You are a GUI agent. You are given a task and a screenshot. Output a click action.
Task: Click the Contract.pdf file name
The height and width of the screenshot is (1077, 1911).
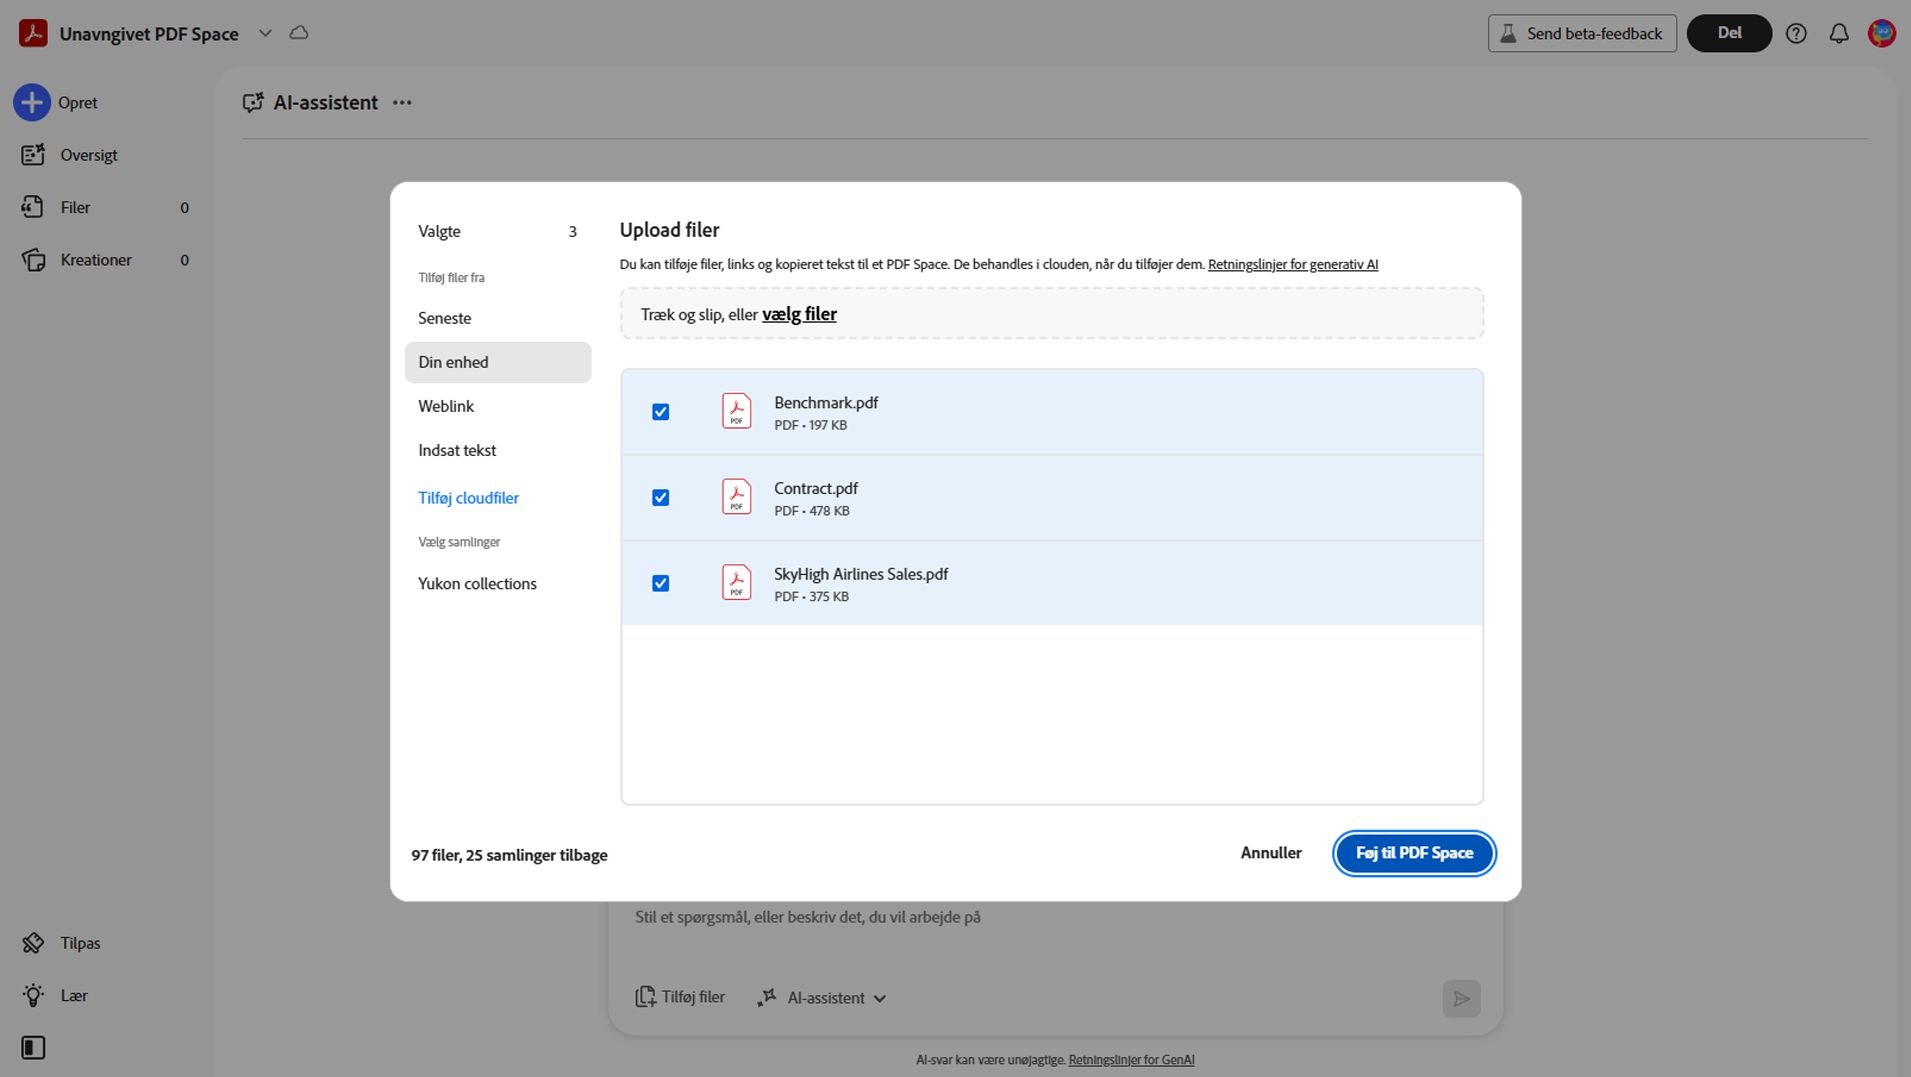point(816,489)
